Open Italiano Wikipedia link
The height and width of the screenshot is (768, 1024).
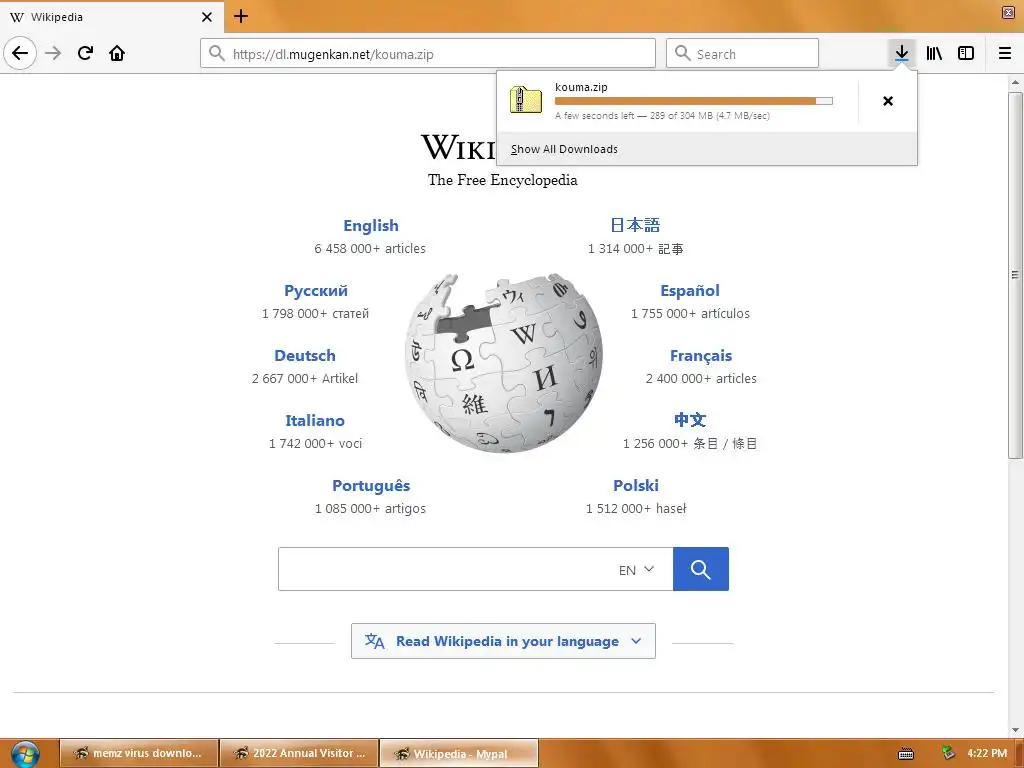(315, 421)
